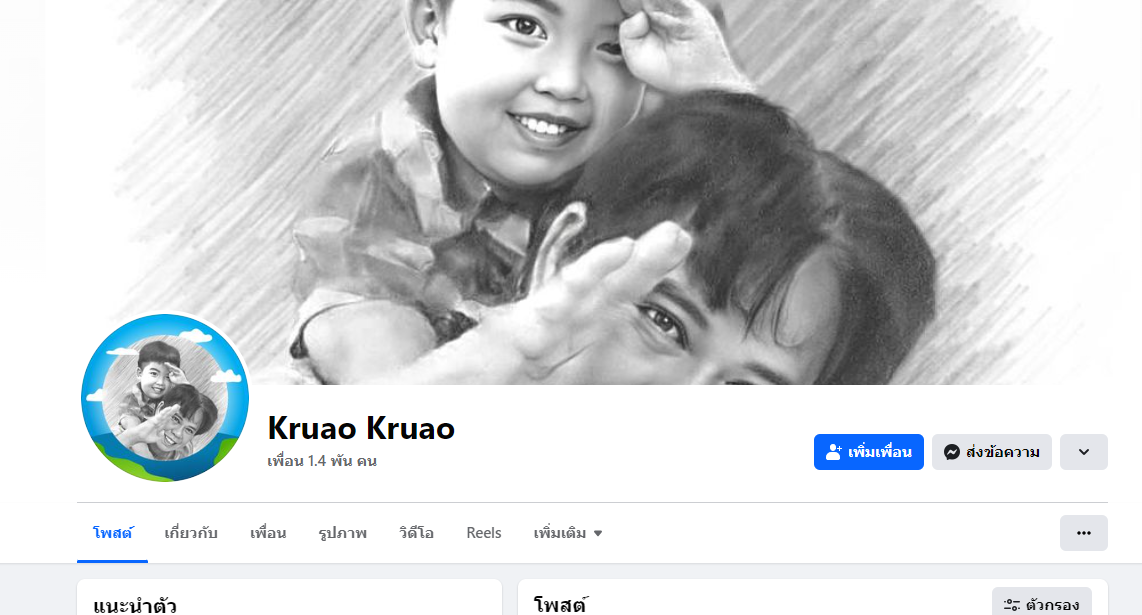Click the Messenger icon in message button
The height and width of the screenshot is (615, 1142).
tap(951, 452)
